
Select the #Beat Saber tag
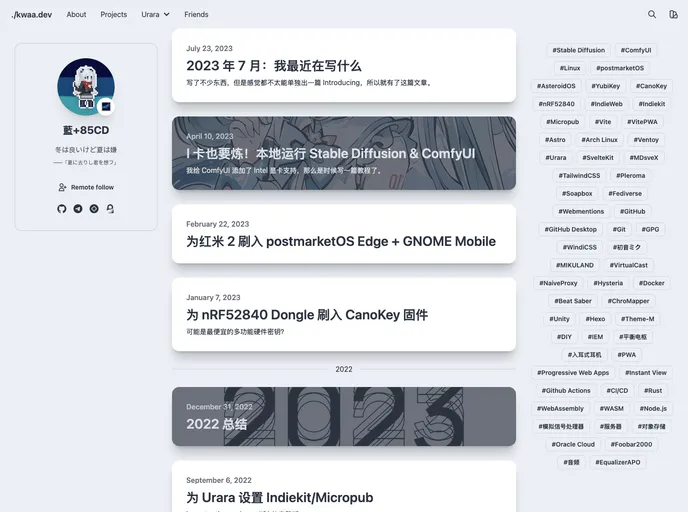[x=573, y=301]
